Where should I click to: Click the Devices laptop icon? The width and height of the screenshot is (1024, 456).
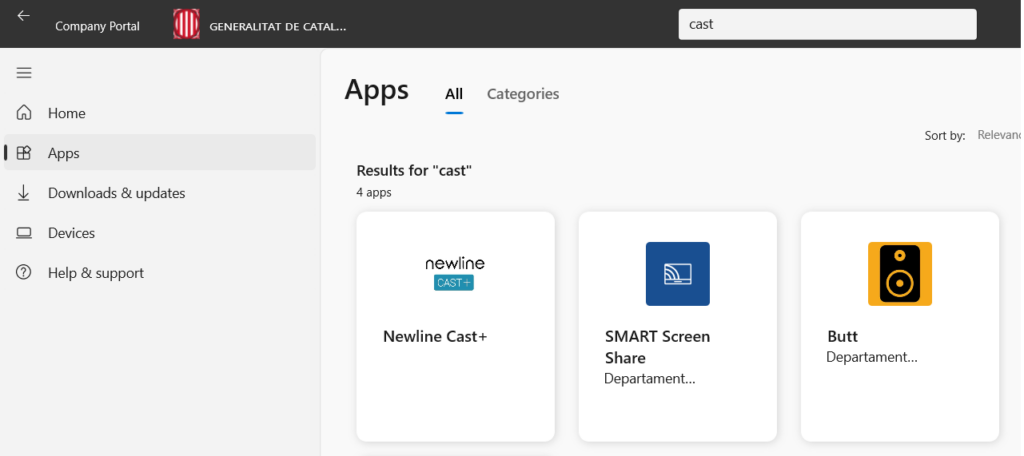[x=24, y=233]
